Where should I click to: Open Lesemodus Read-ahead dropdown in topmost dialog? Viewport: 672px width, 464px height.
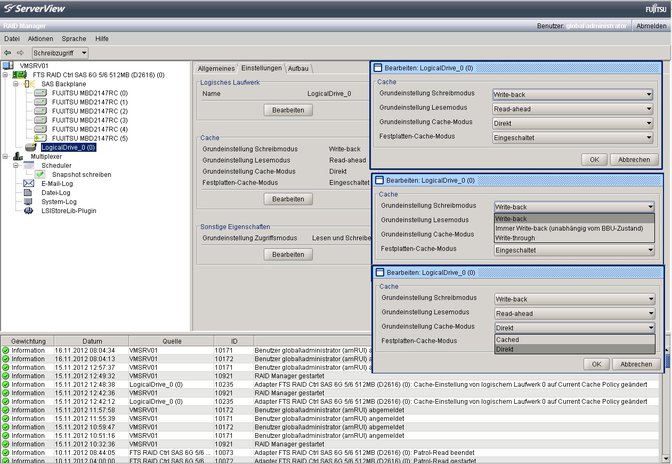tap(572, 109)
